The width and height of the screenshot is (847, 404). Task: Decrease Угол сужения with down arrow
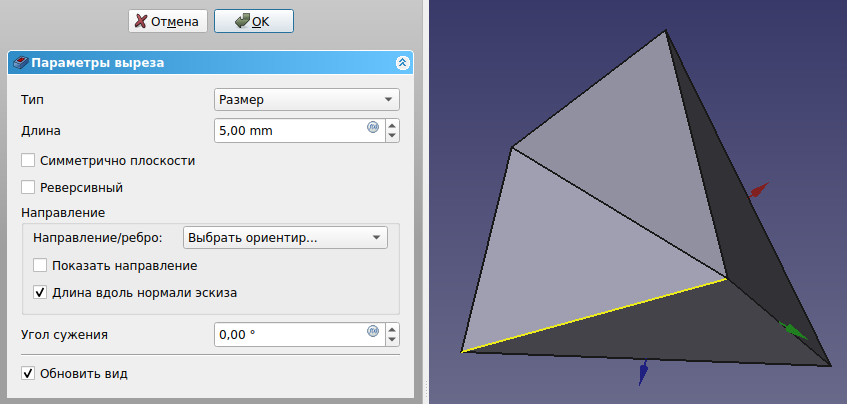pyautogui.click(x=393, y=341)
